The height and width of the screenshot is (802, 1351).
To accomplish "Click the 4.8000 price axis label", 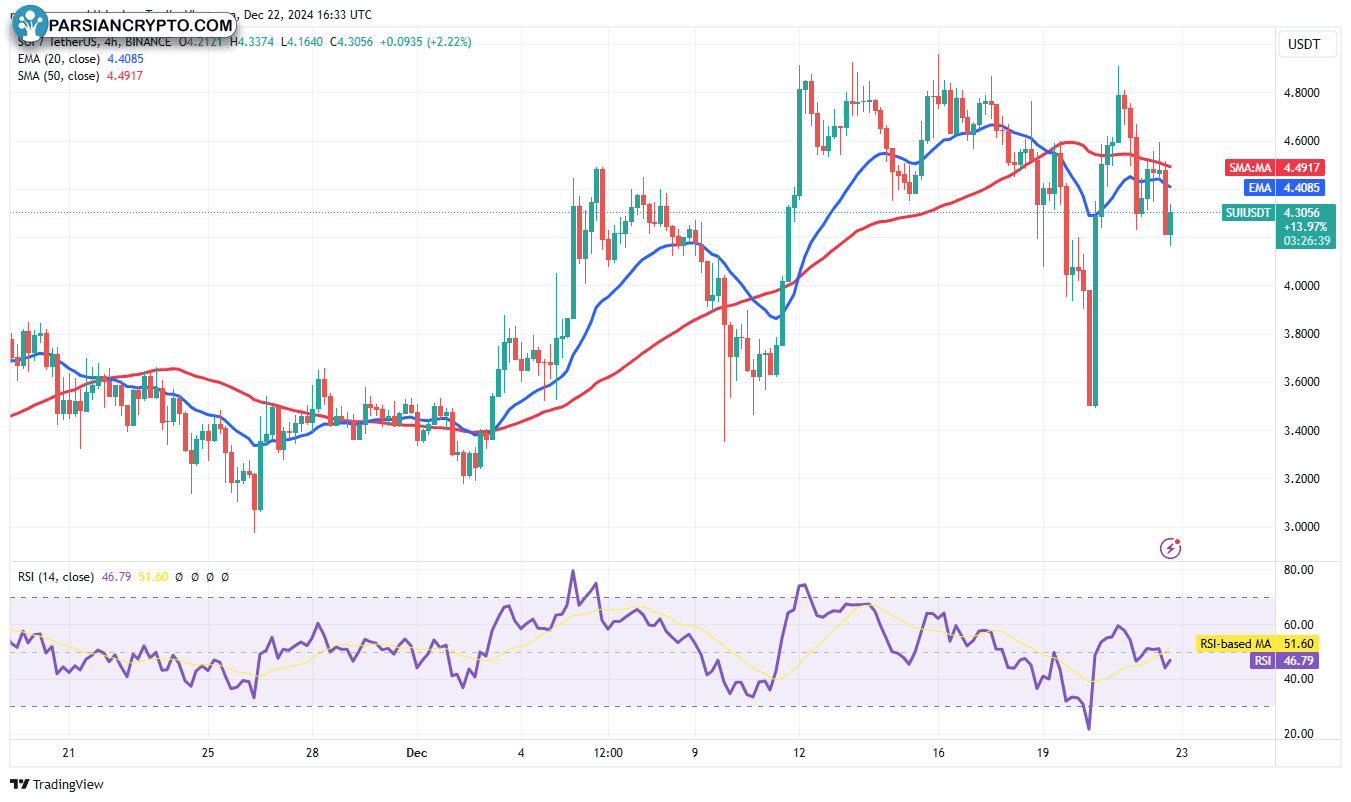I will [1302, 93].
